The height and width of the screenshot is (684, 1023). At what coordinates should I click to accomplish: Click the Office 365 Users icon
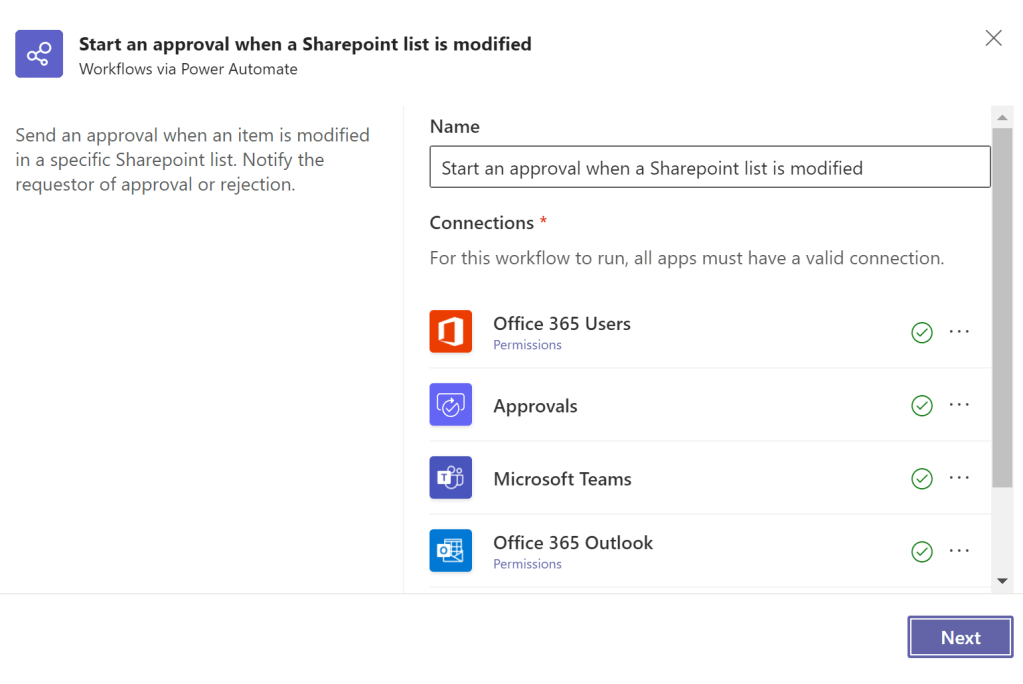(x=450, y=332)
